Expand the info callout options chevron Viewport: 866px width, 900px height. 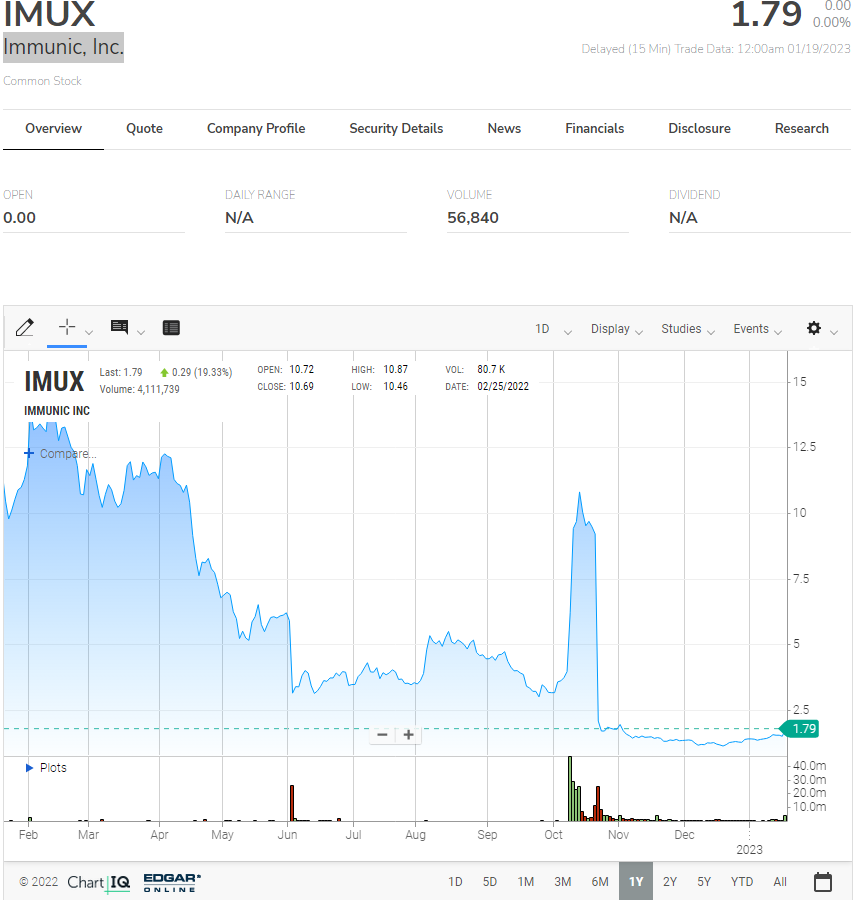coord(141,332)
